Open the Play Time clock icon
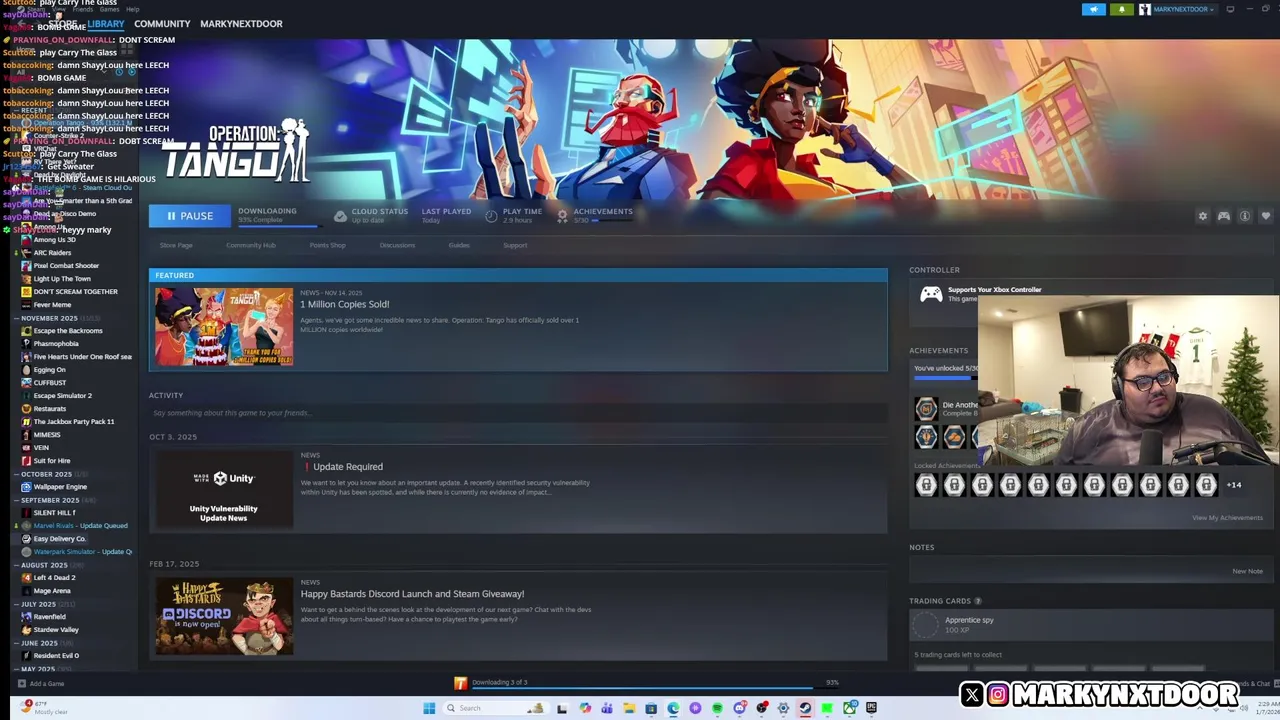The image size is (1280, 720). pyautogui.click(x=491, y=216)
